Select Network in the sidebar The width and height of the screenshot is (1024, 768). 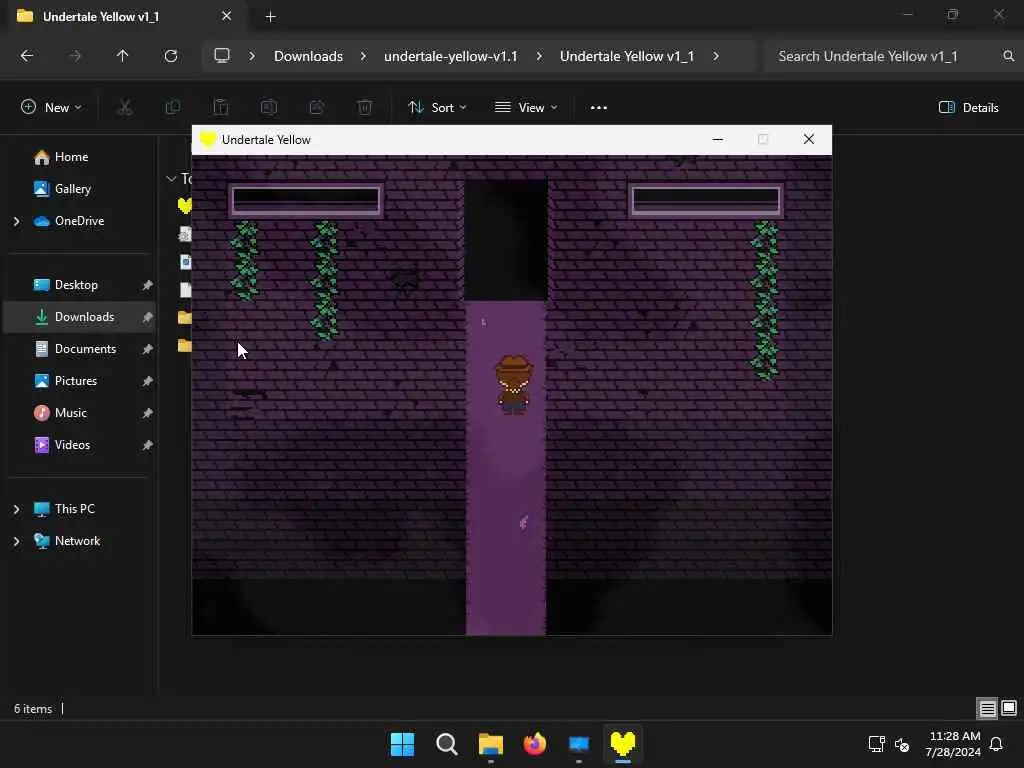click(77, 541)
